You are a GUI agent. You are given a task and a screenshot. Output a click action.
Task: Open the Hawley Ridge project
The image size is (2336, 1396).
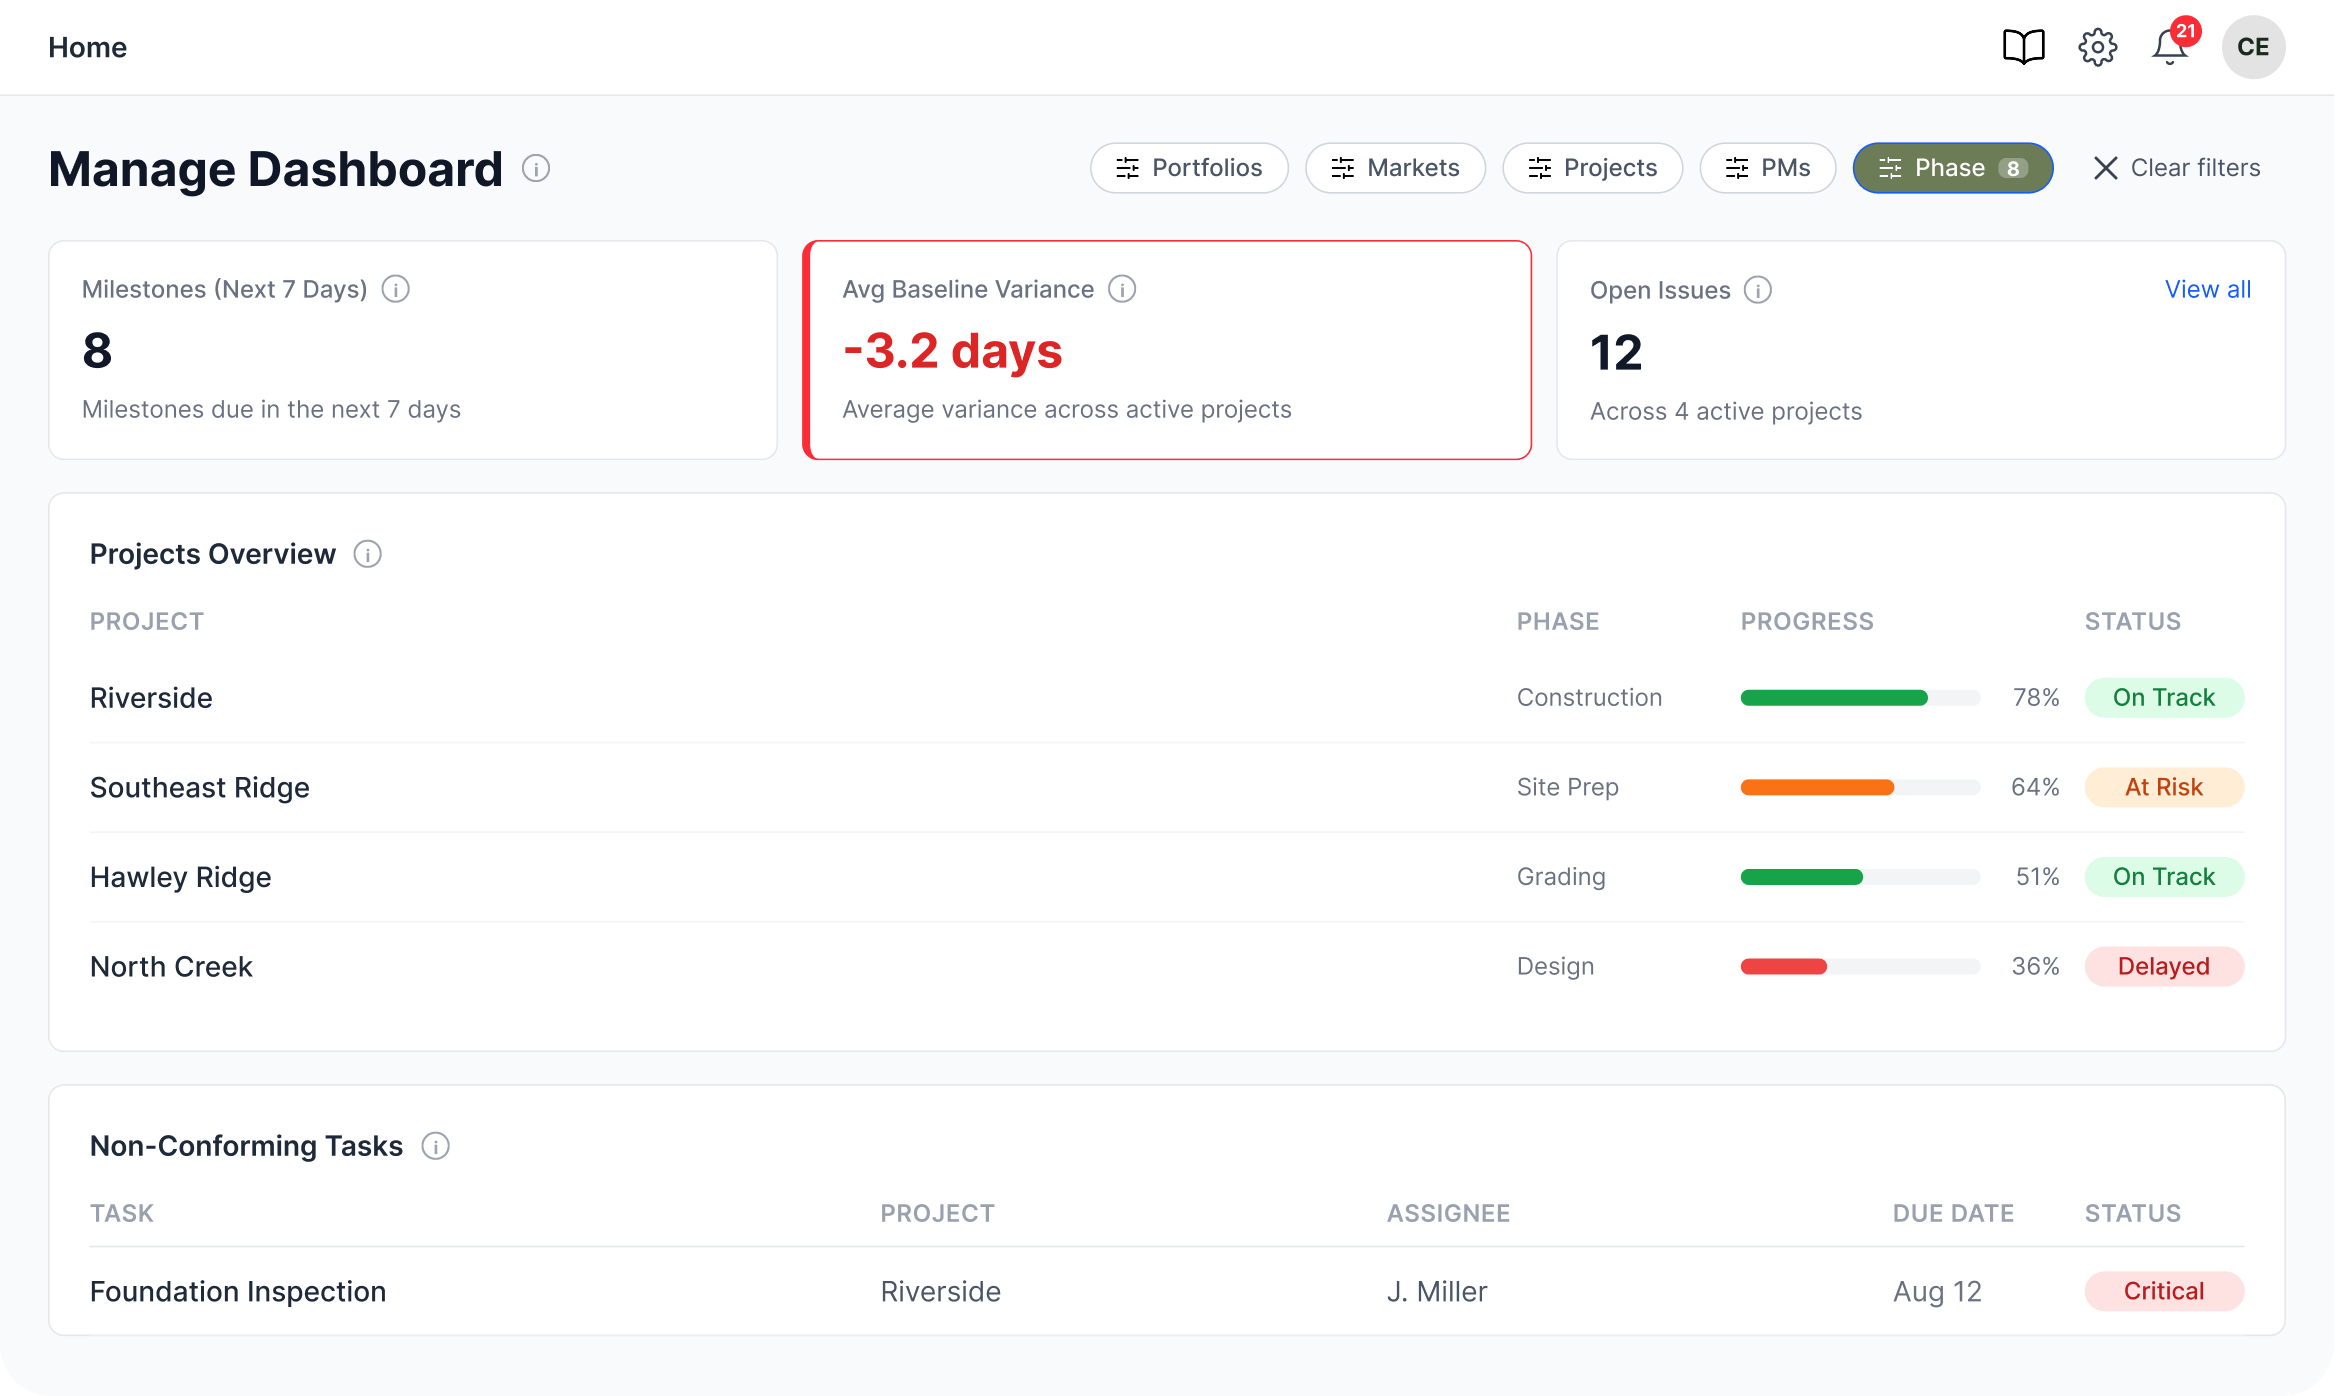[x=181, y=877]
